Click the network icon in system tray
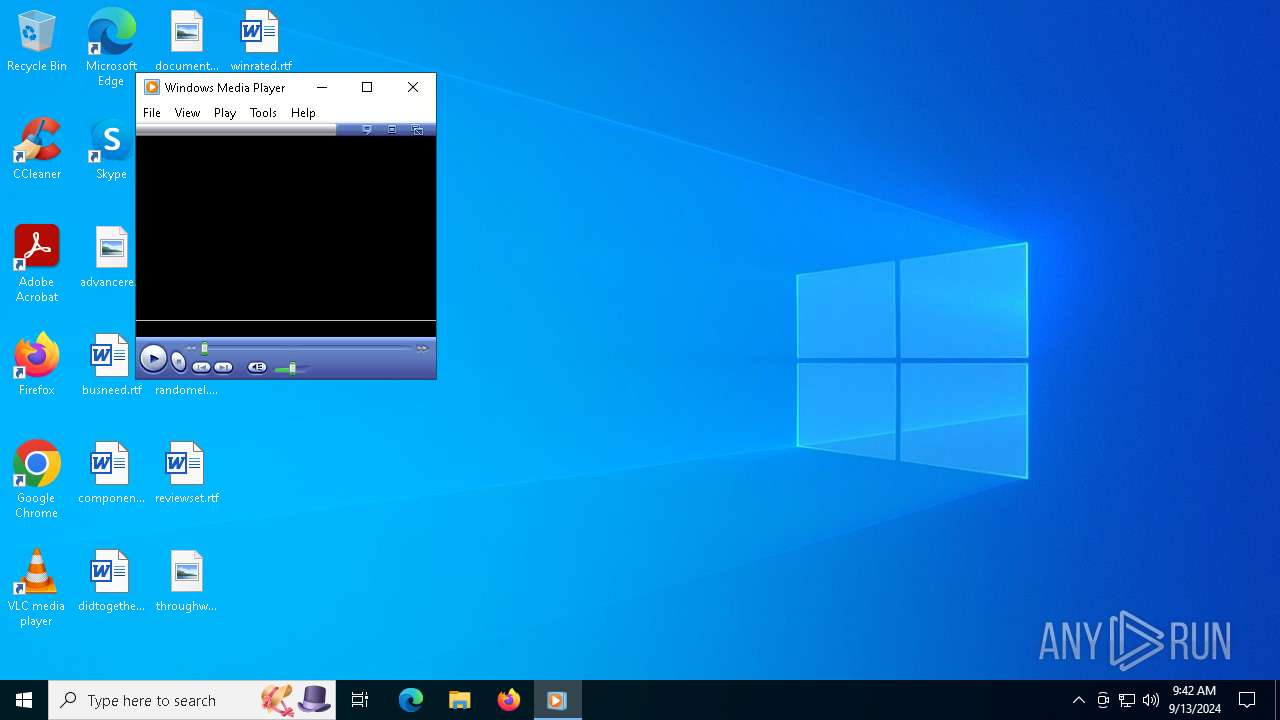Image resolution: width=1280 pixels, height=720 pixels. [x=1127, y=700]
